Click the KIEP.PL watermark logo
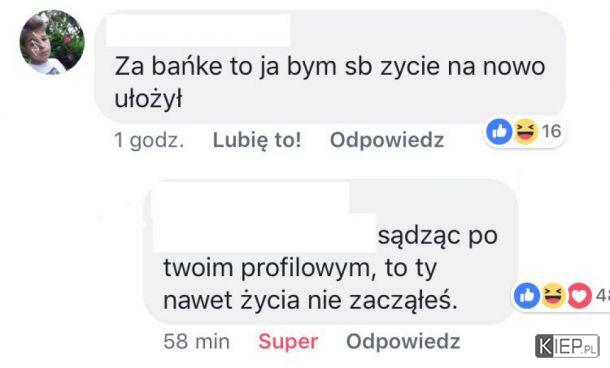The width and height of the screenshot is (610, 368). [567, 346]
